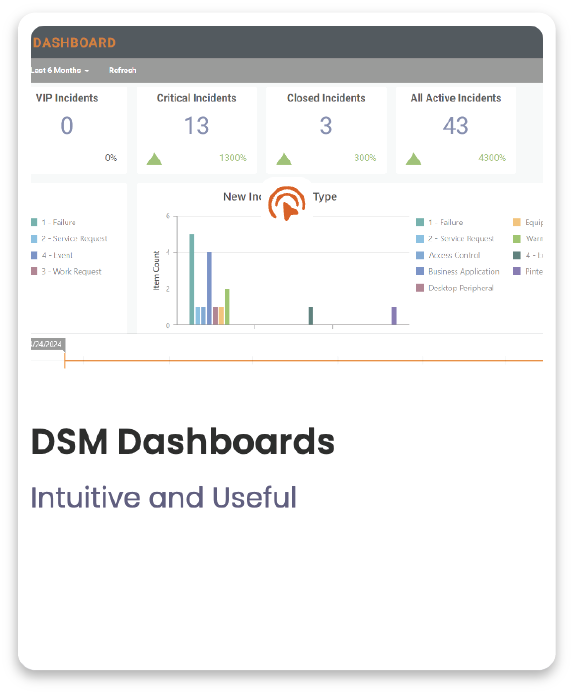Open the Critical Incidents card title

tap(196, 98)
